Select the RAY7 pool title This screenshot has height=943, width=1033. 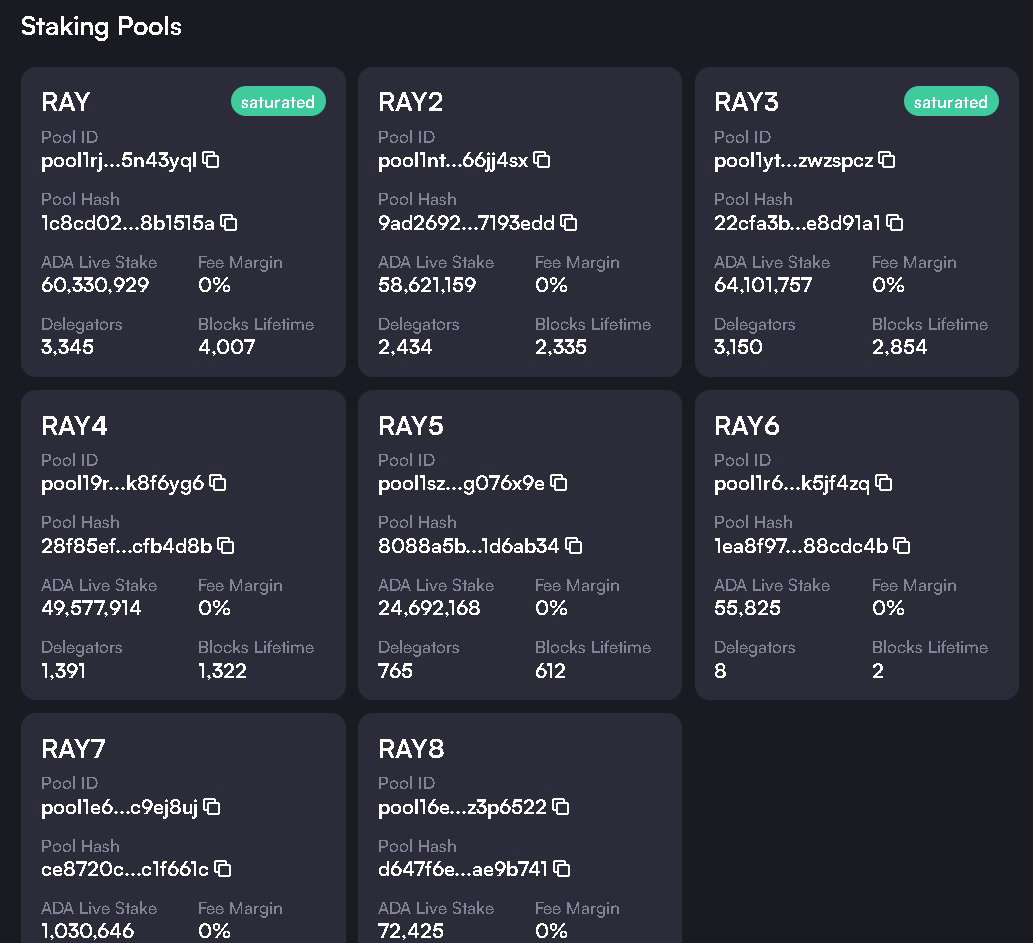[73, 749]
